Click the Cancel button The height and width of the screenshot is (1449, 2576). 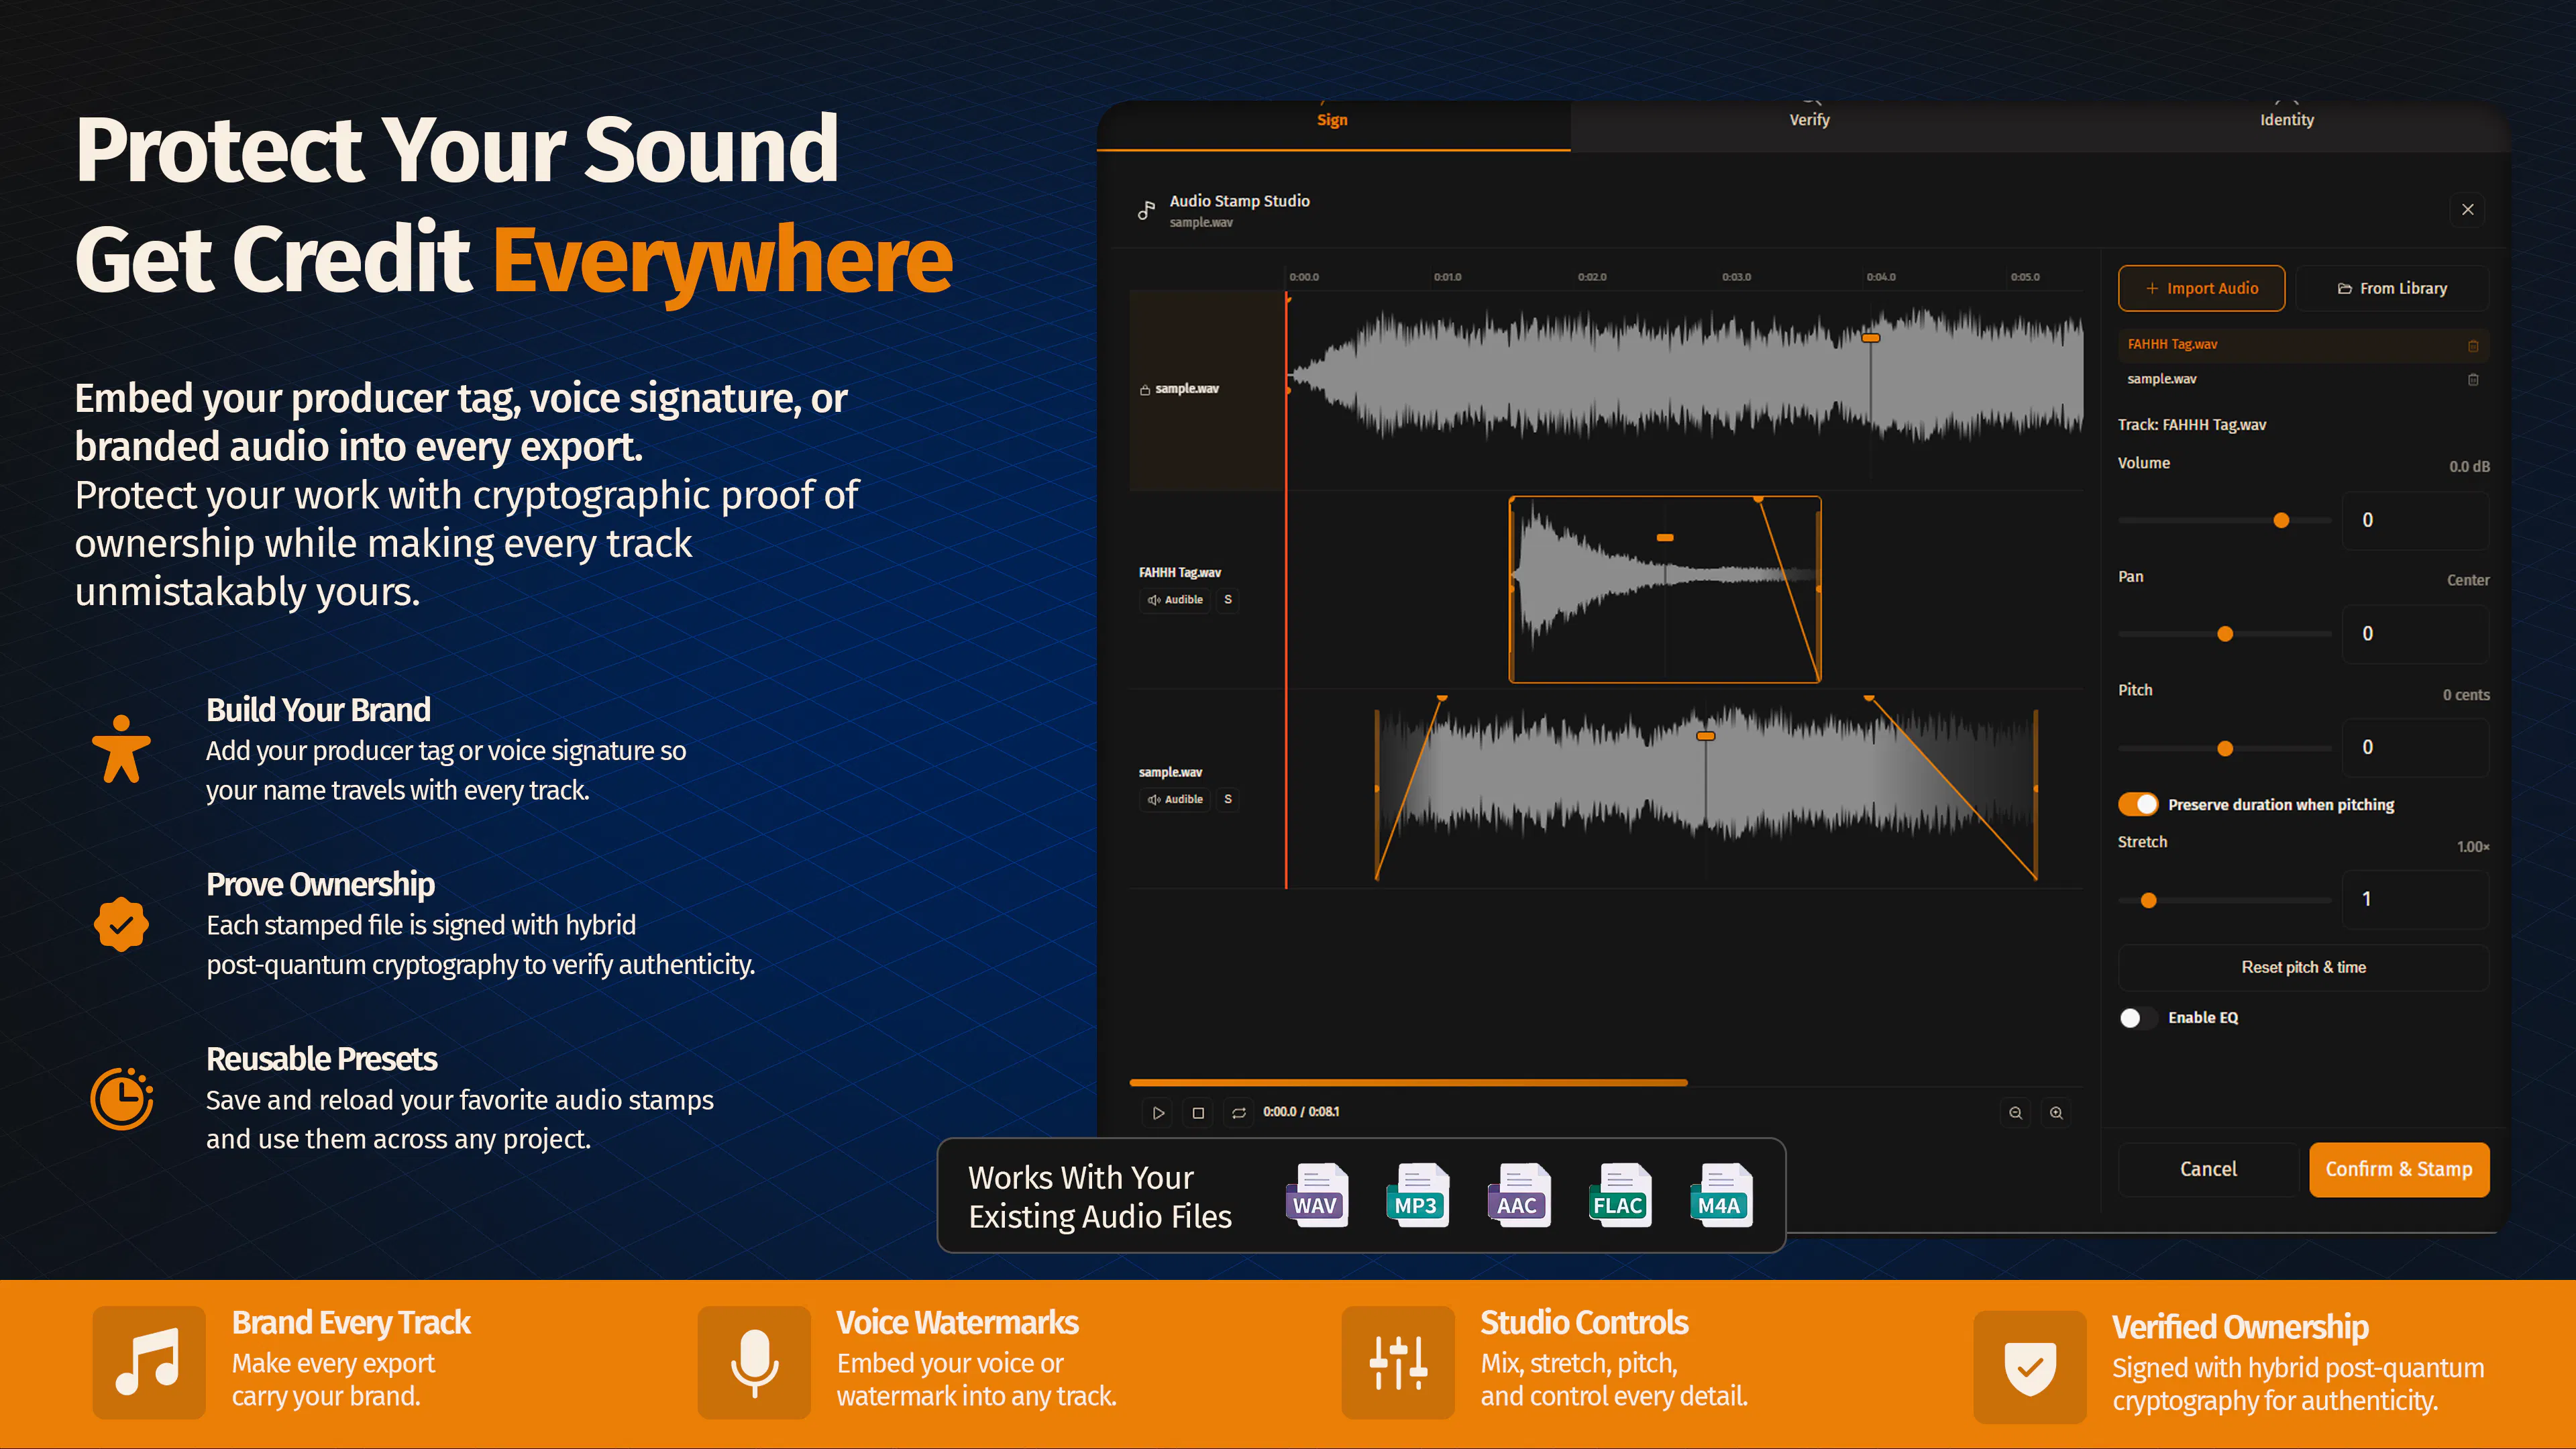point(2208,1169)
